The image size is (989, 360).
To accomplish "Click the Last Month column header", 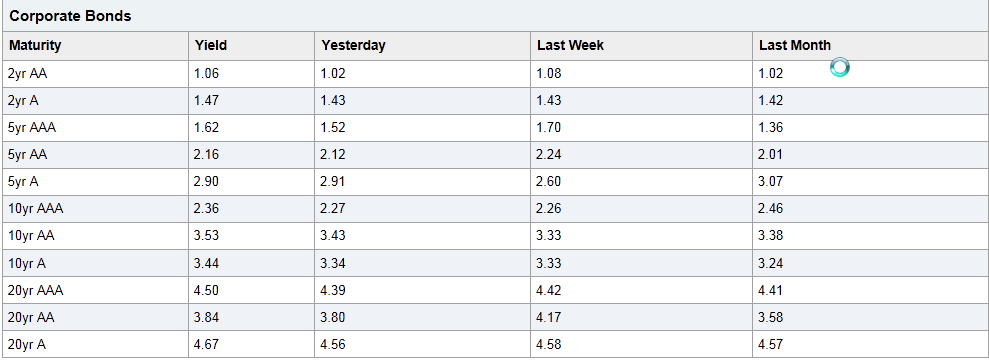I will [795, 45].
